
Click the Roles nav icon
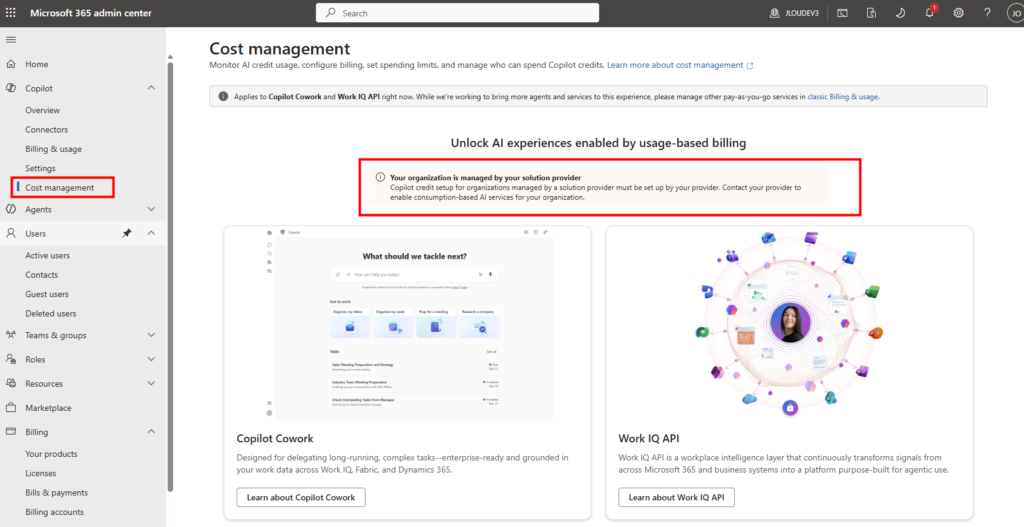10,359
